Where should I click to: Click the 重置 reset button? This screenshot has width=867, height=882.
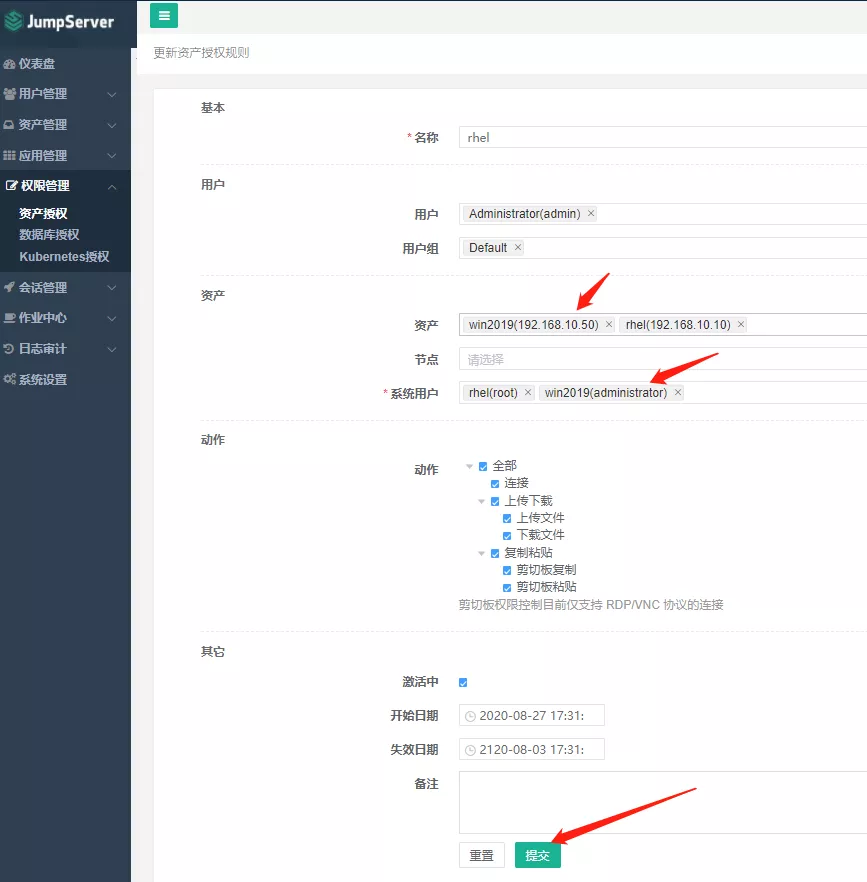(482, 855)
